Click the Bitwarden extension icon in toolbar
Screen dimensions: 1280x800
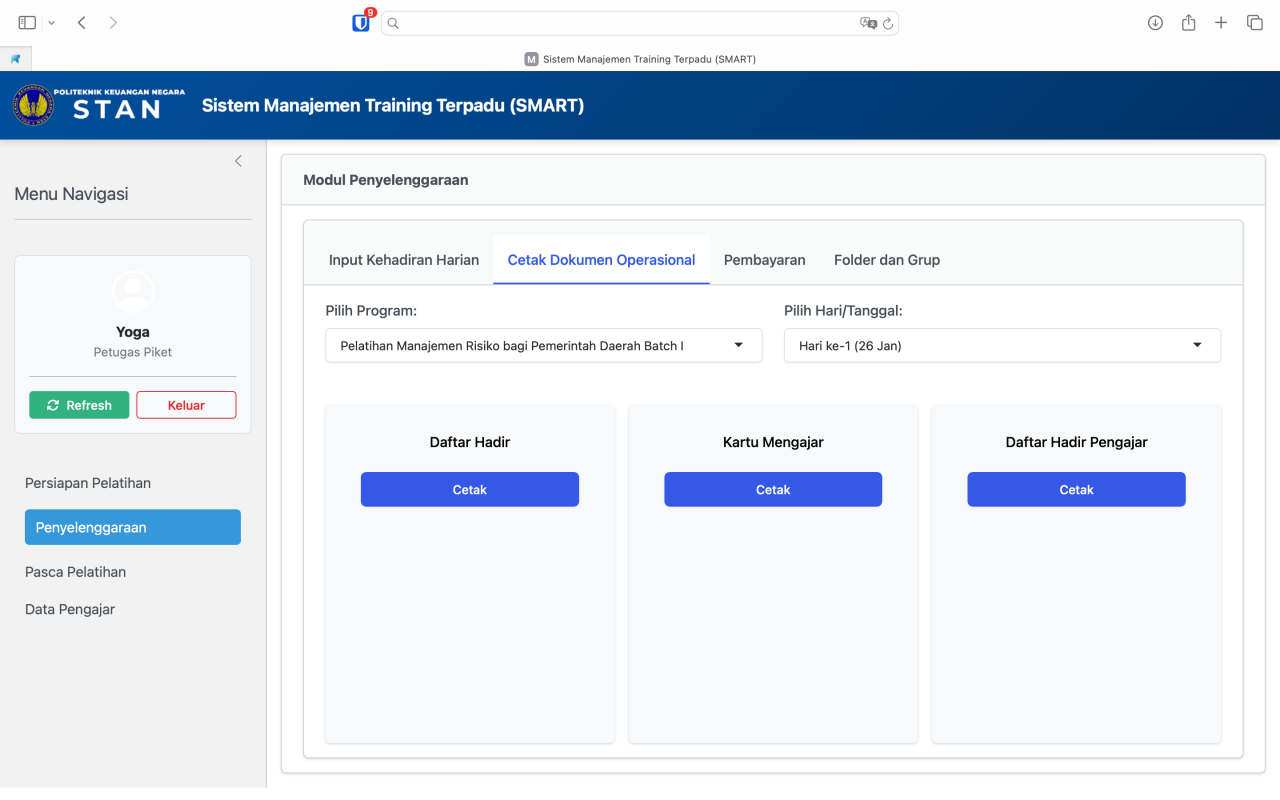pyautogui.click(x=361, y=23)
